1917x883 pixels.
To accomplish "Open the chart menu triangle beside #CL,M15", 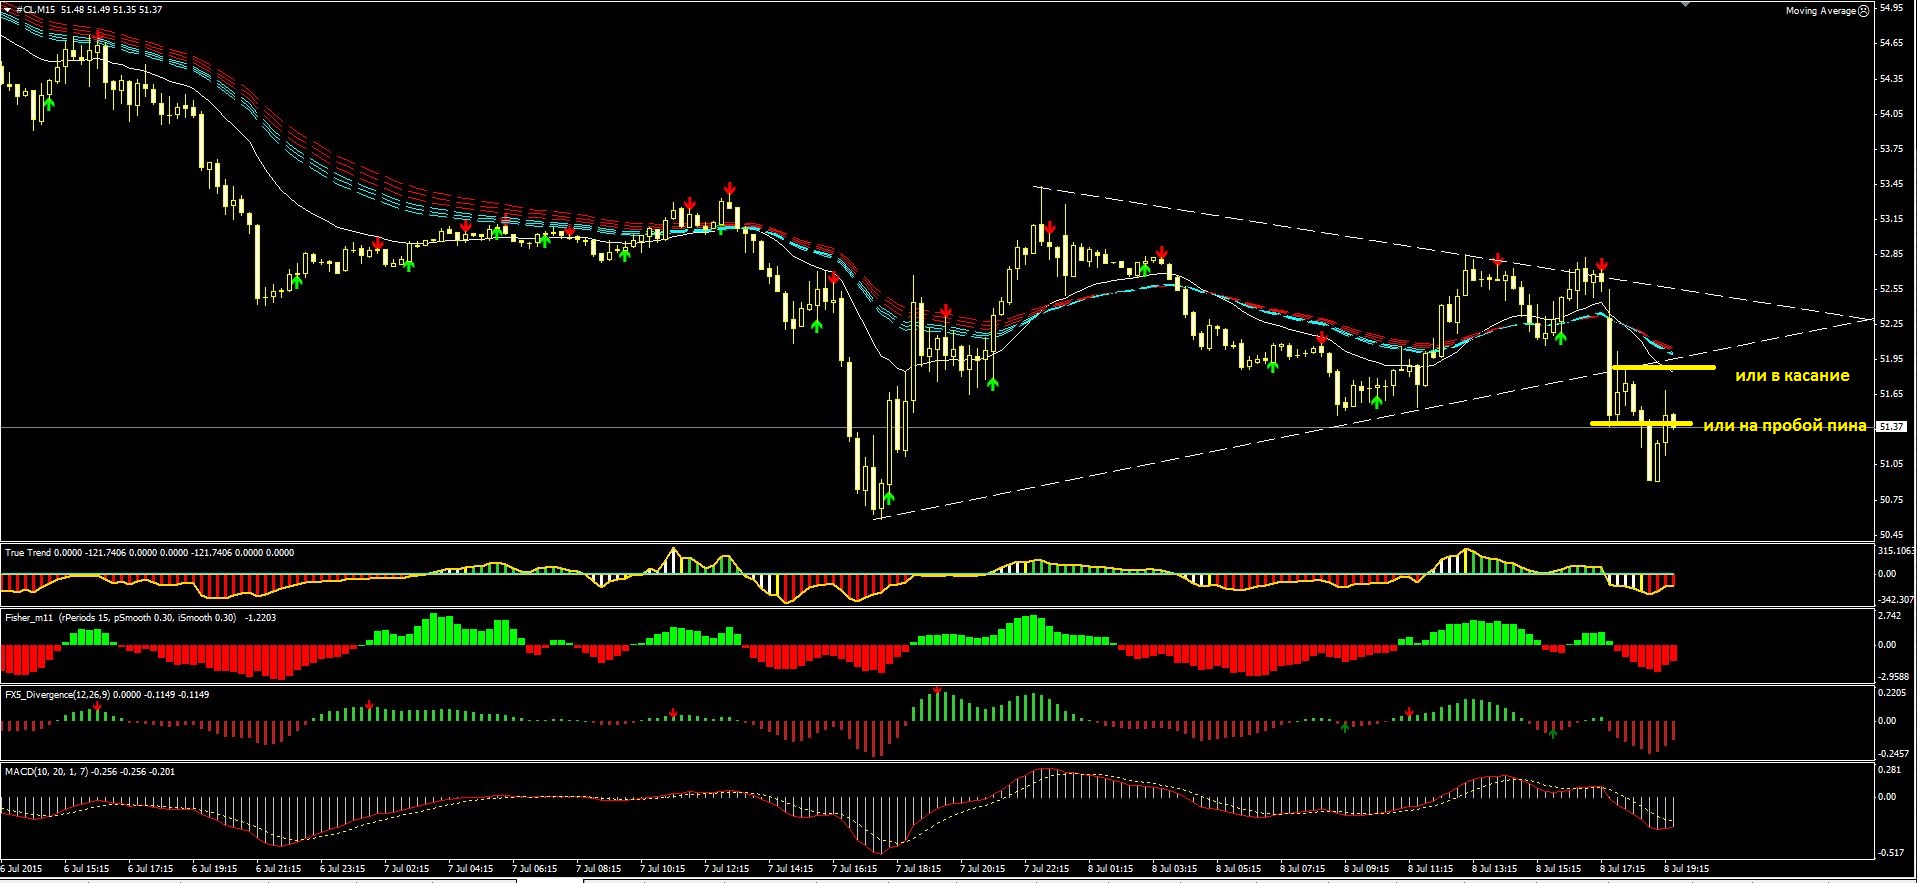I will tap(8, 9).
